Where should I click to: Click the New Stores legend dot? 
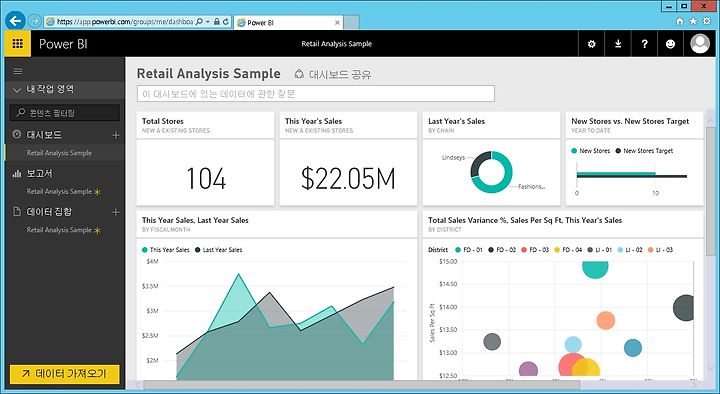pos(574,151)
